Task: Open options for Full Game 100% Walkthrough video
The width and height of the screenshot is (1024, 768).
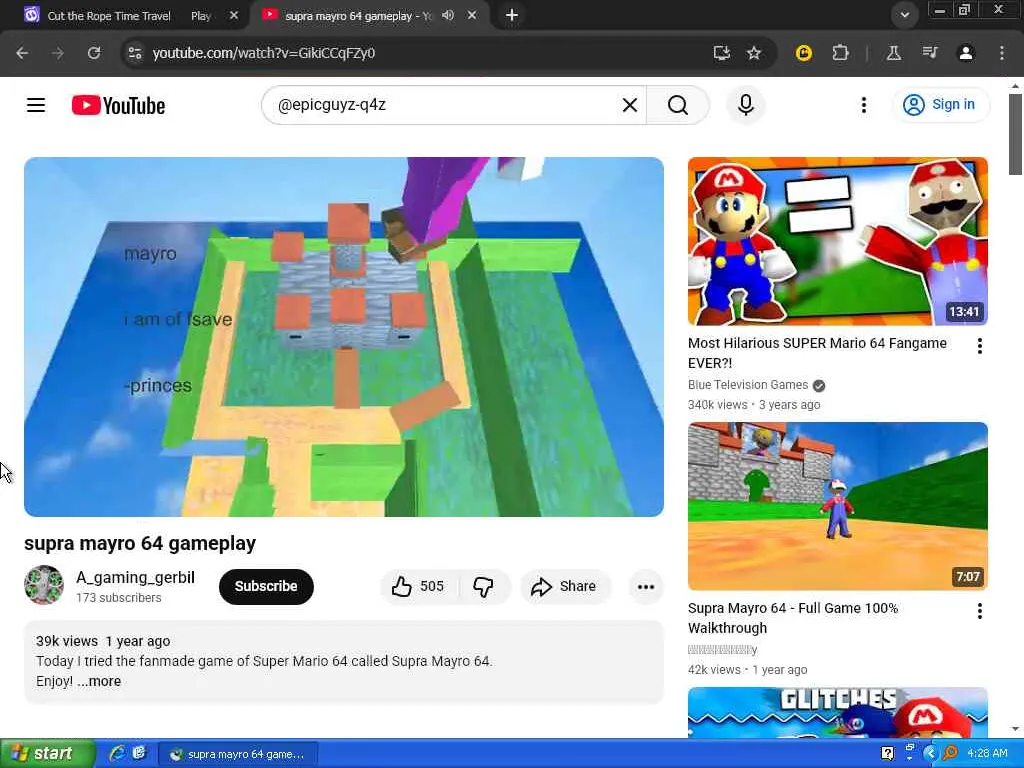Action: click(x=979, y=611)
